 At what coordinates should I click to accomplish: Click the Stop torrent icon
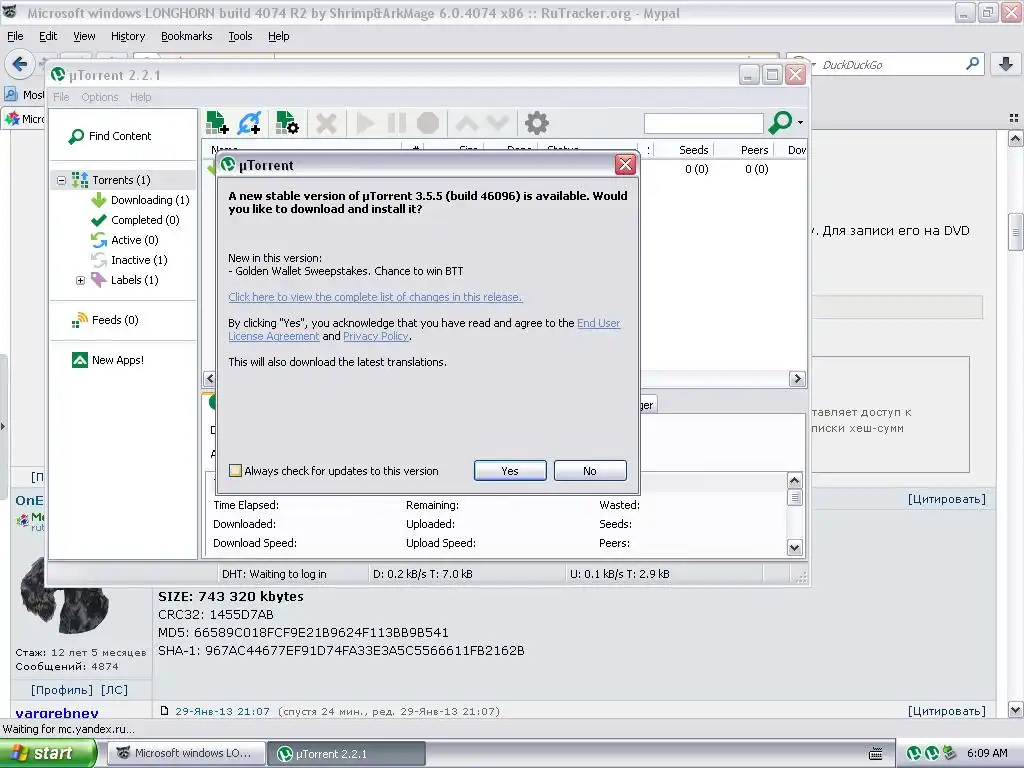coord(428,123)
